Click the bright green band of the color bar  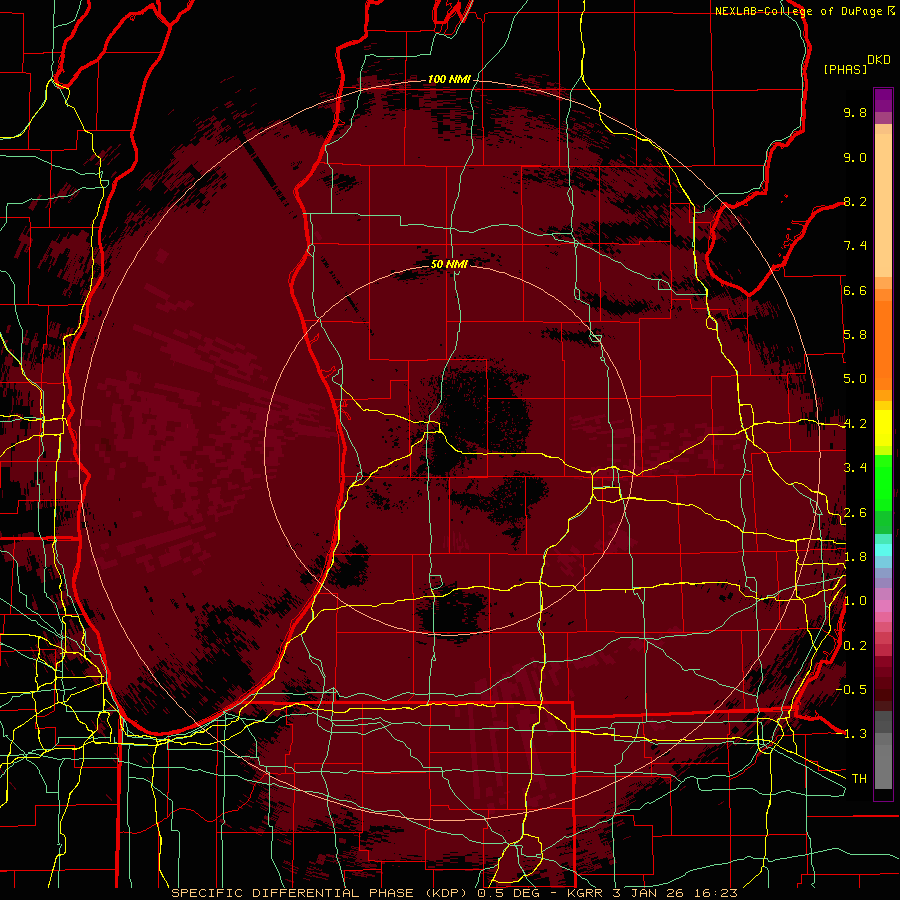click(883, 482)
